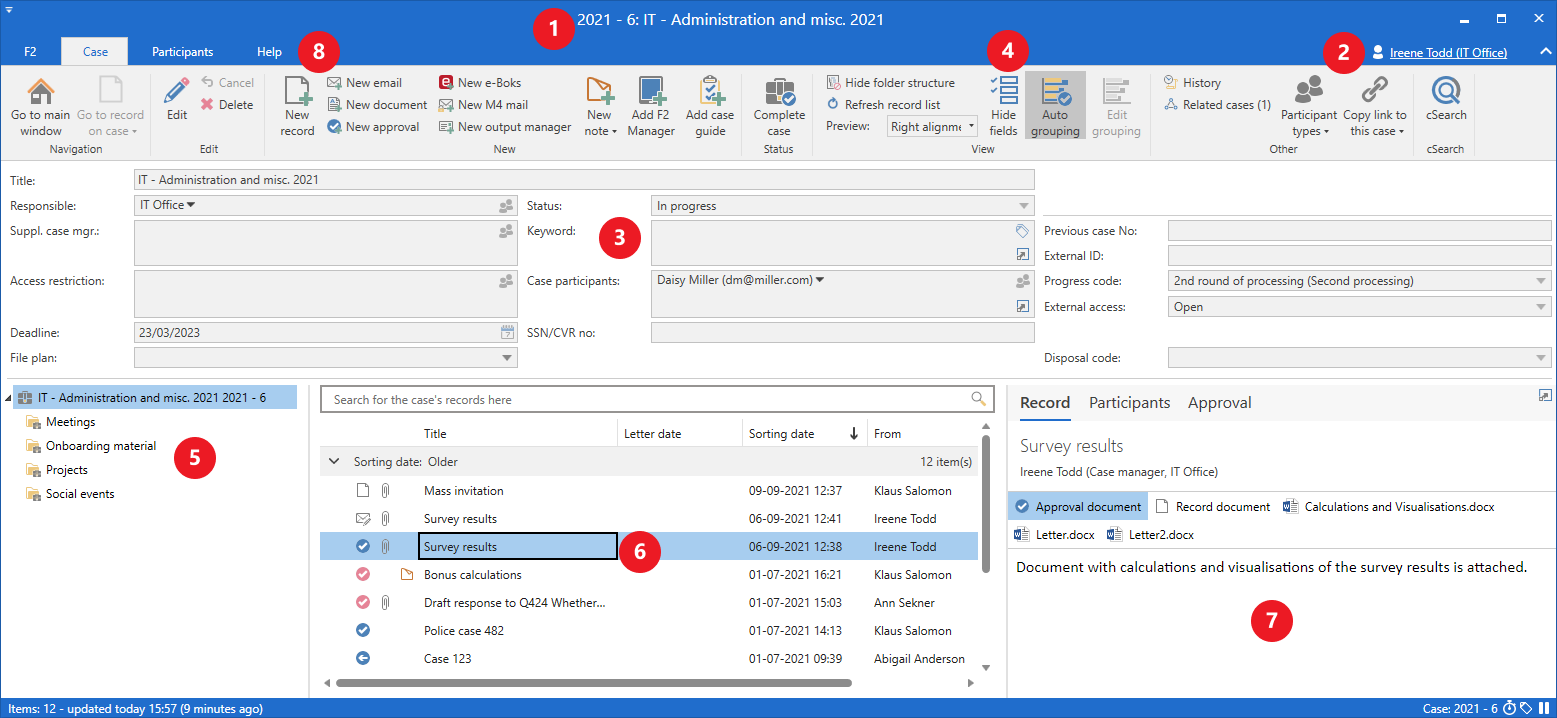Expand the Progress code dropdown
This screenshot has height=718, width=1557.
[x=1540, y=281]
